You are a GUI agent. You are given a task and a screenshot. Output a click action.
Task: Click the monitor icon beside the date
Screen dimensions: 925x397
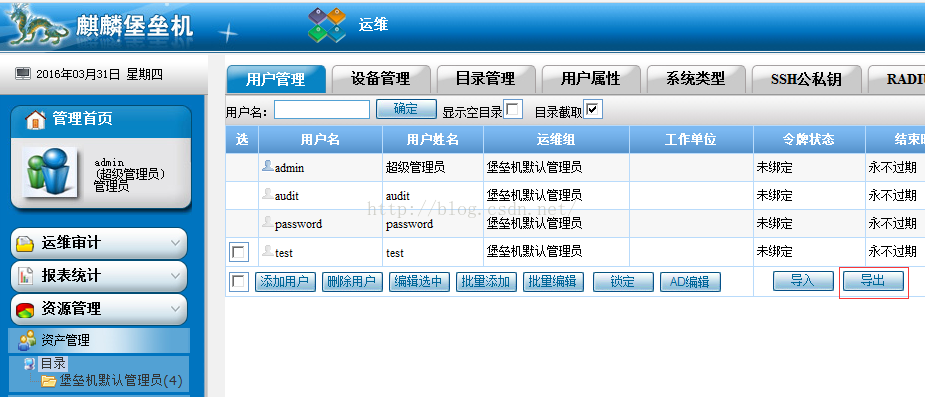(x=23, y=74)
